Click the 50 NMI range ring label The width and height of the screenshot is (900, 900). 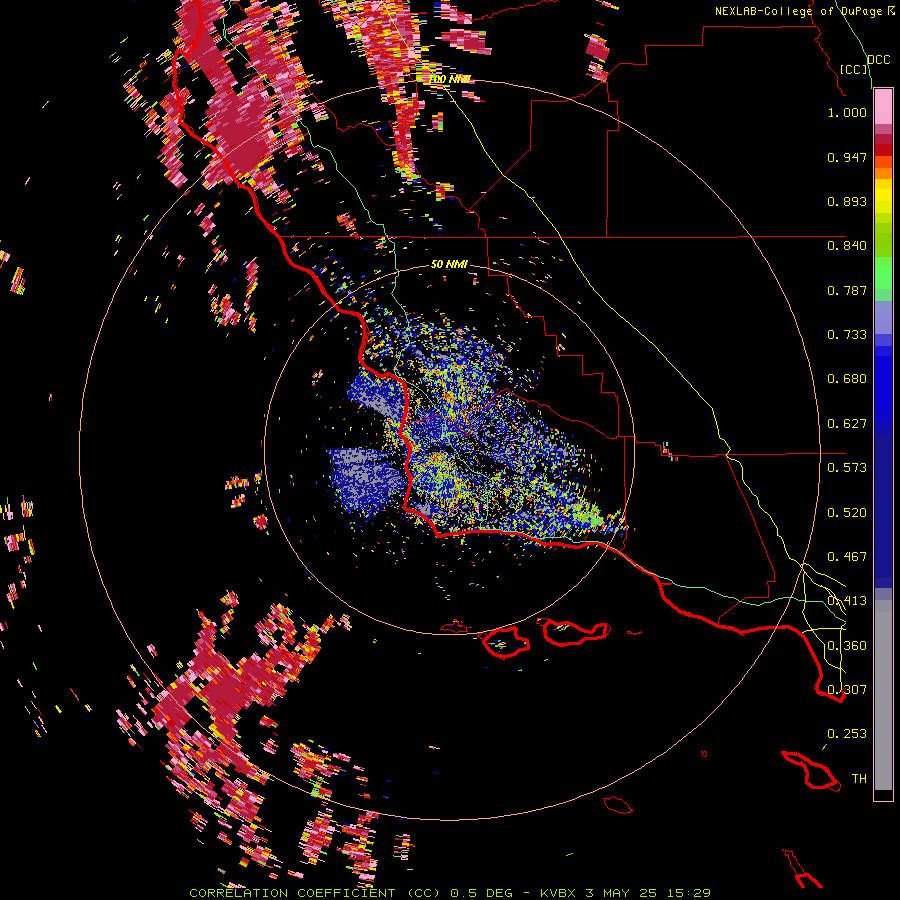point(449,264)
